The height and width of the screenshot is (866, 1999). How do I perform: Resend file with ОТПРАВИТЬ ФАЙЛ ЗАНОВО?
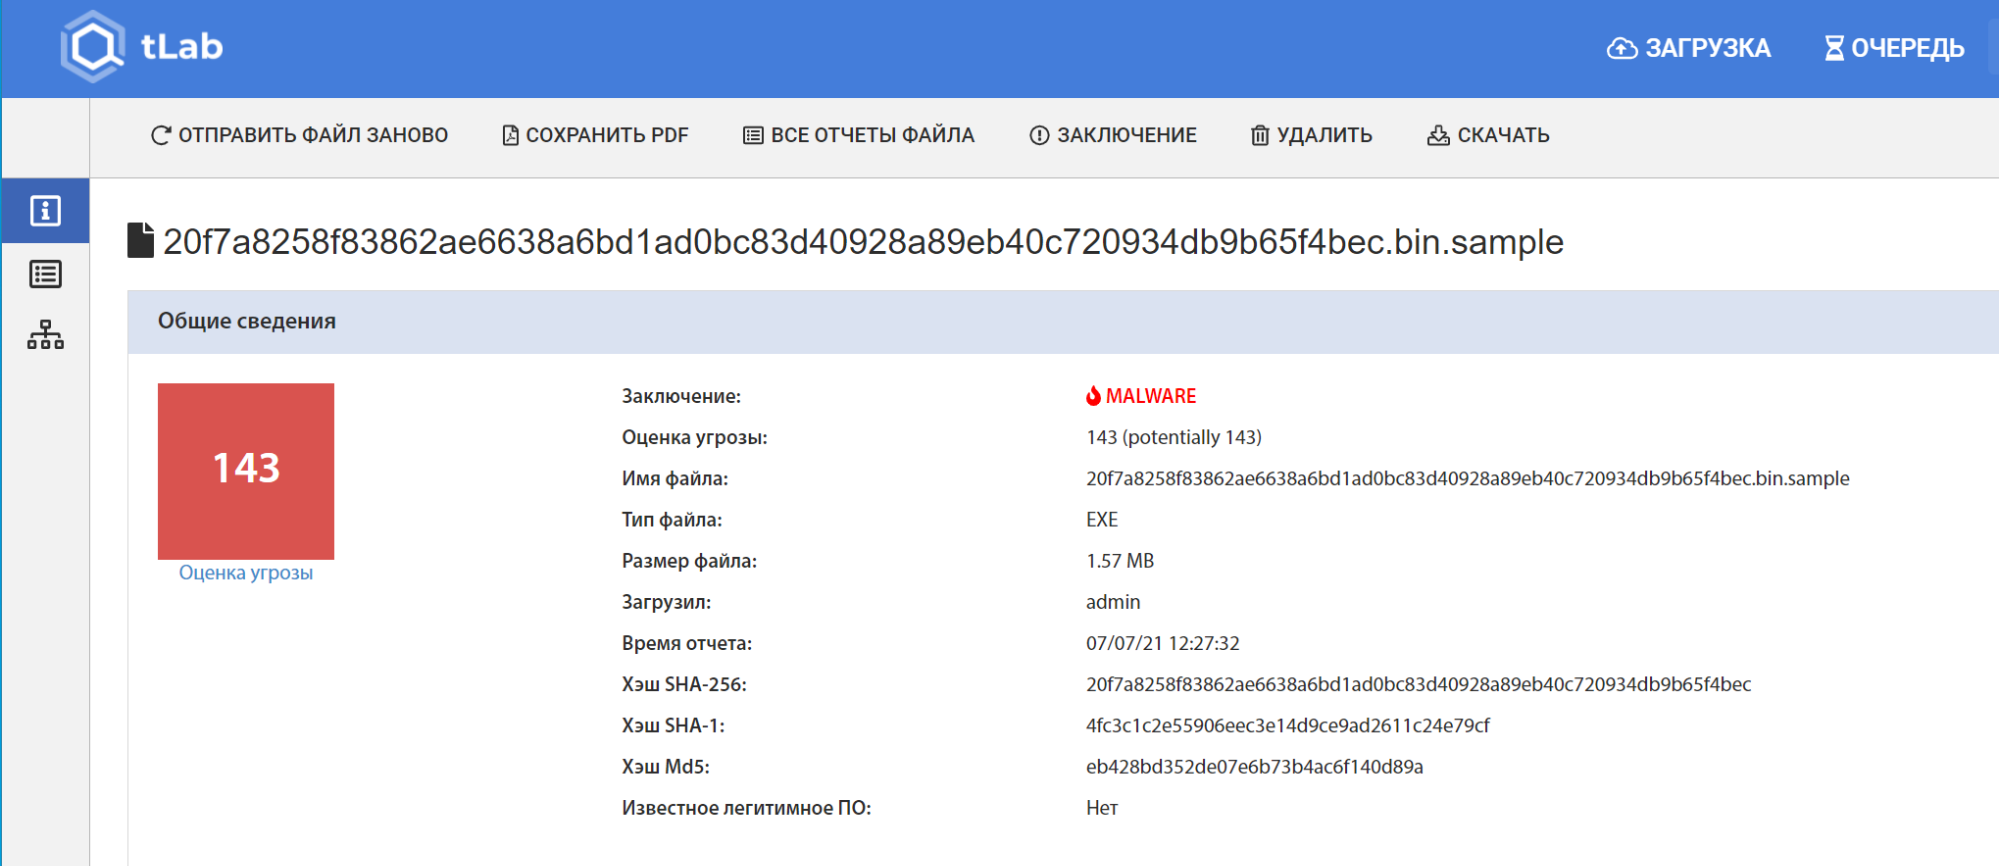299,135
